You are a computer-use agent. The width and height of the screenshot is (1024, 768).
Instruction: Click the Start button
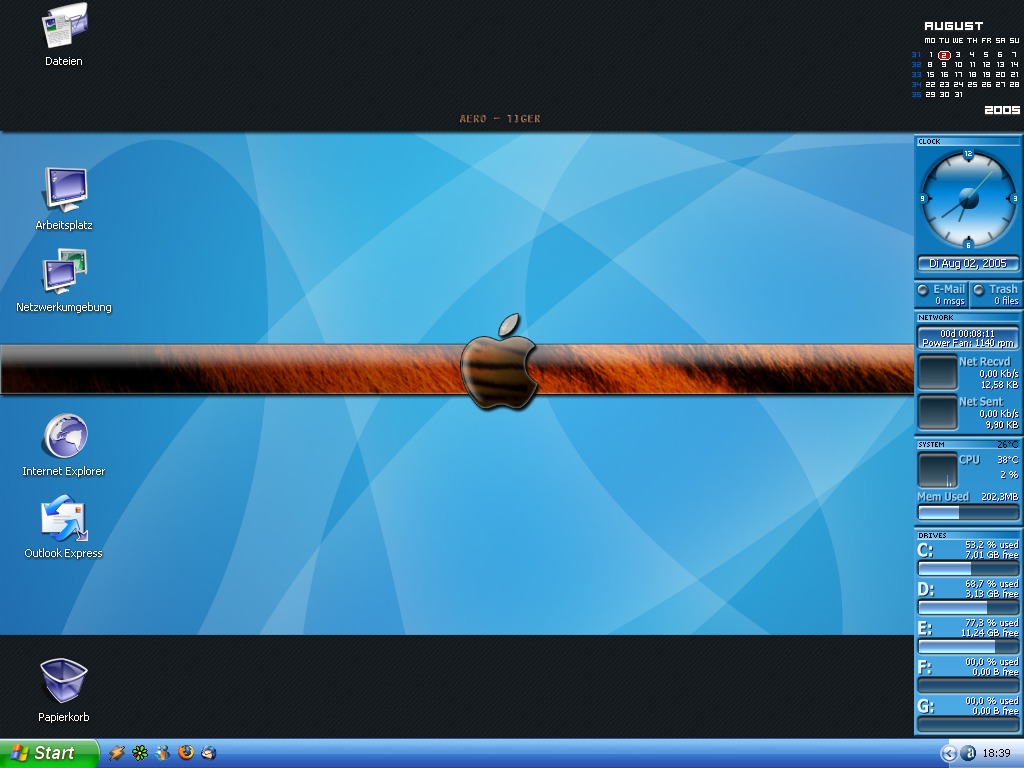(49, 753)
